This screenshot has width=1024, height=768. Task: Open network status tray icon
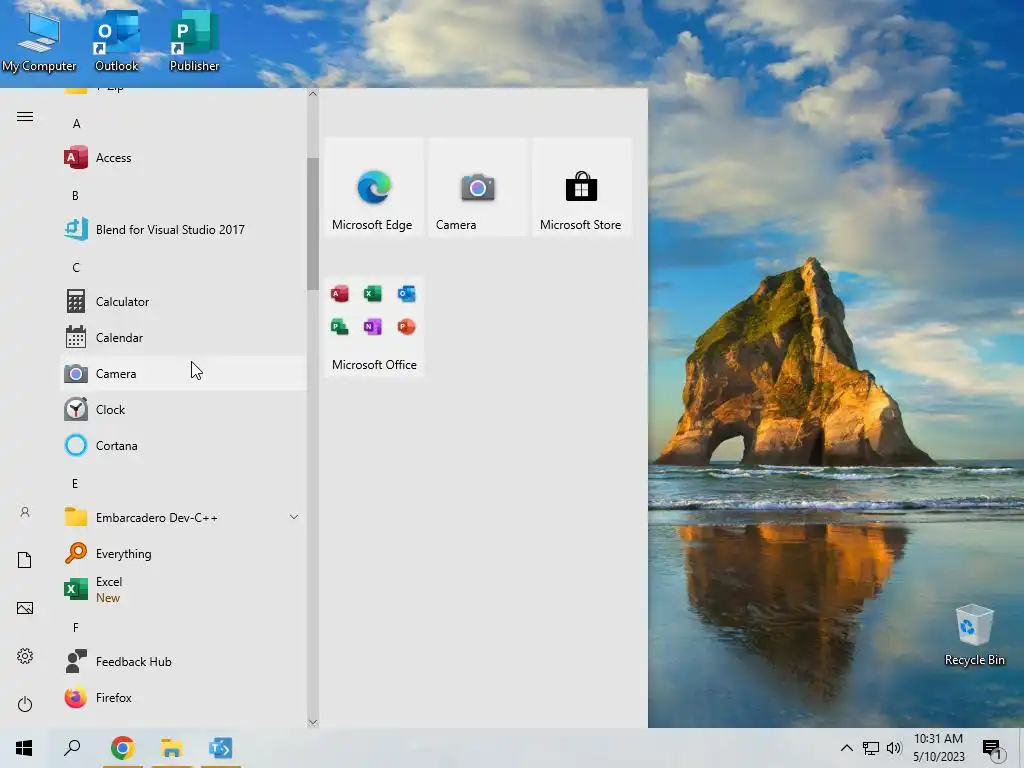click(x=871, y=748)
